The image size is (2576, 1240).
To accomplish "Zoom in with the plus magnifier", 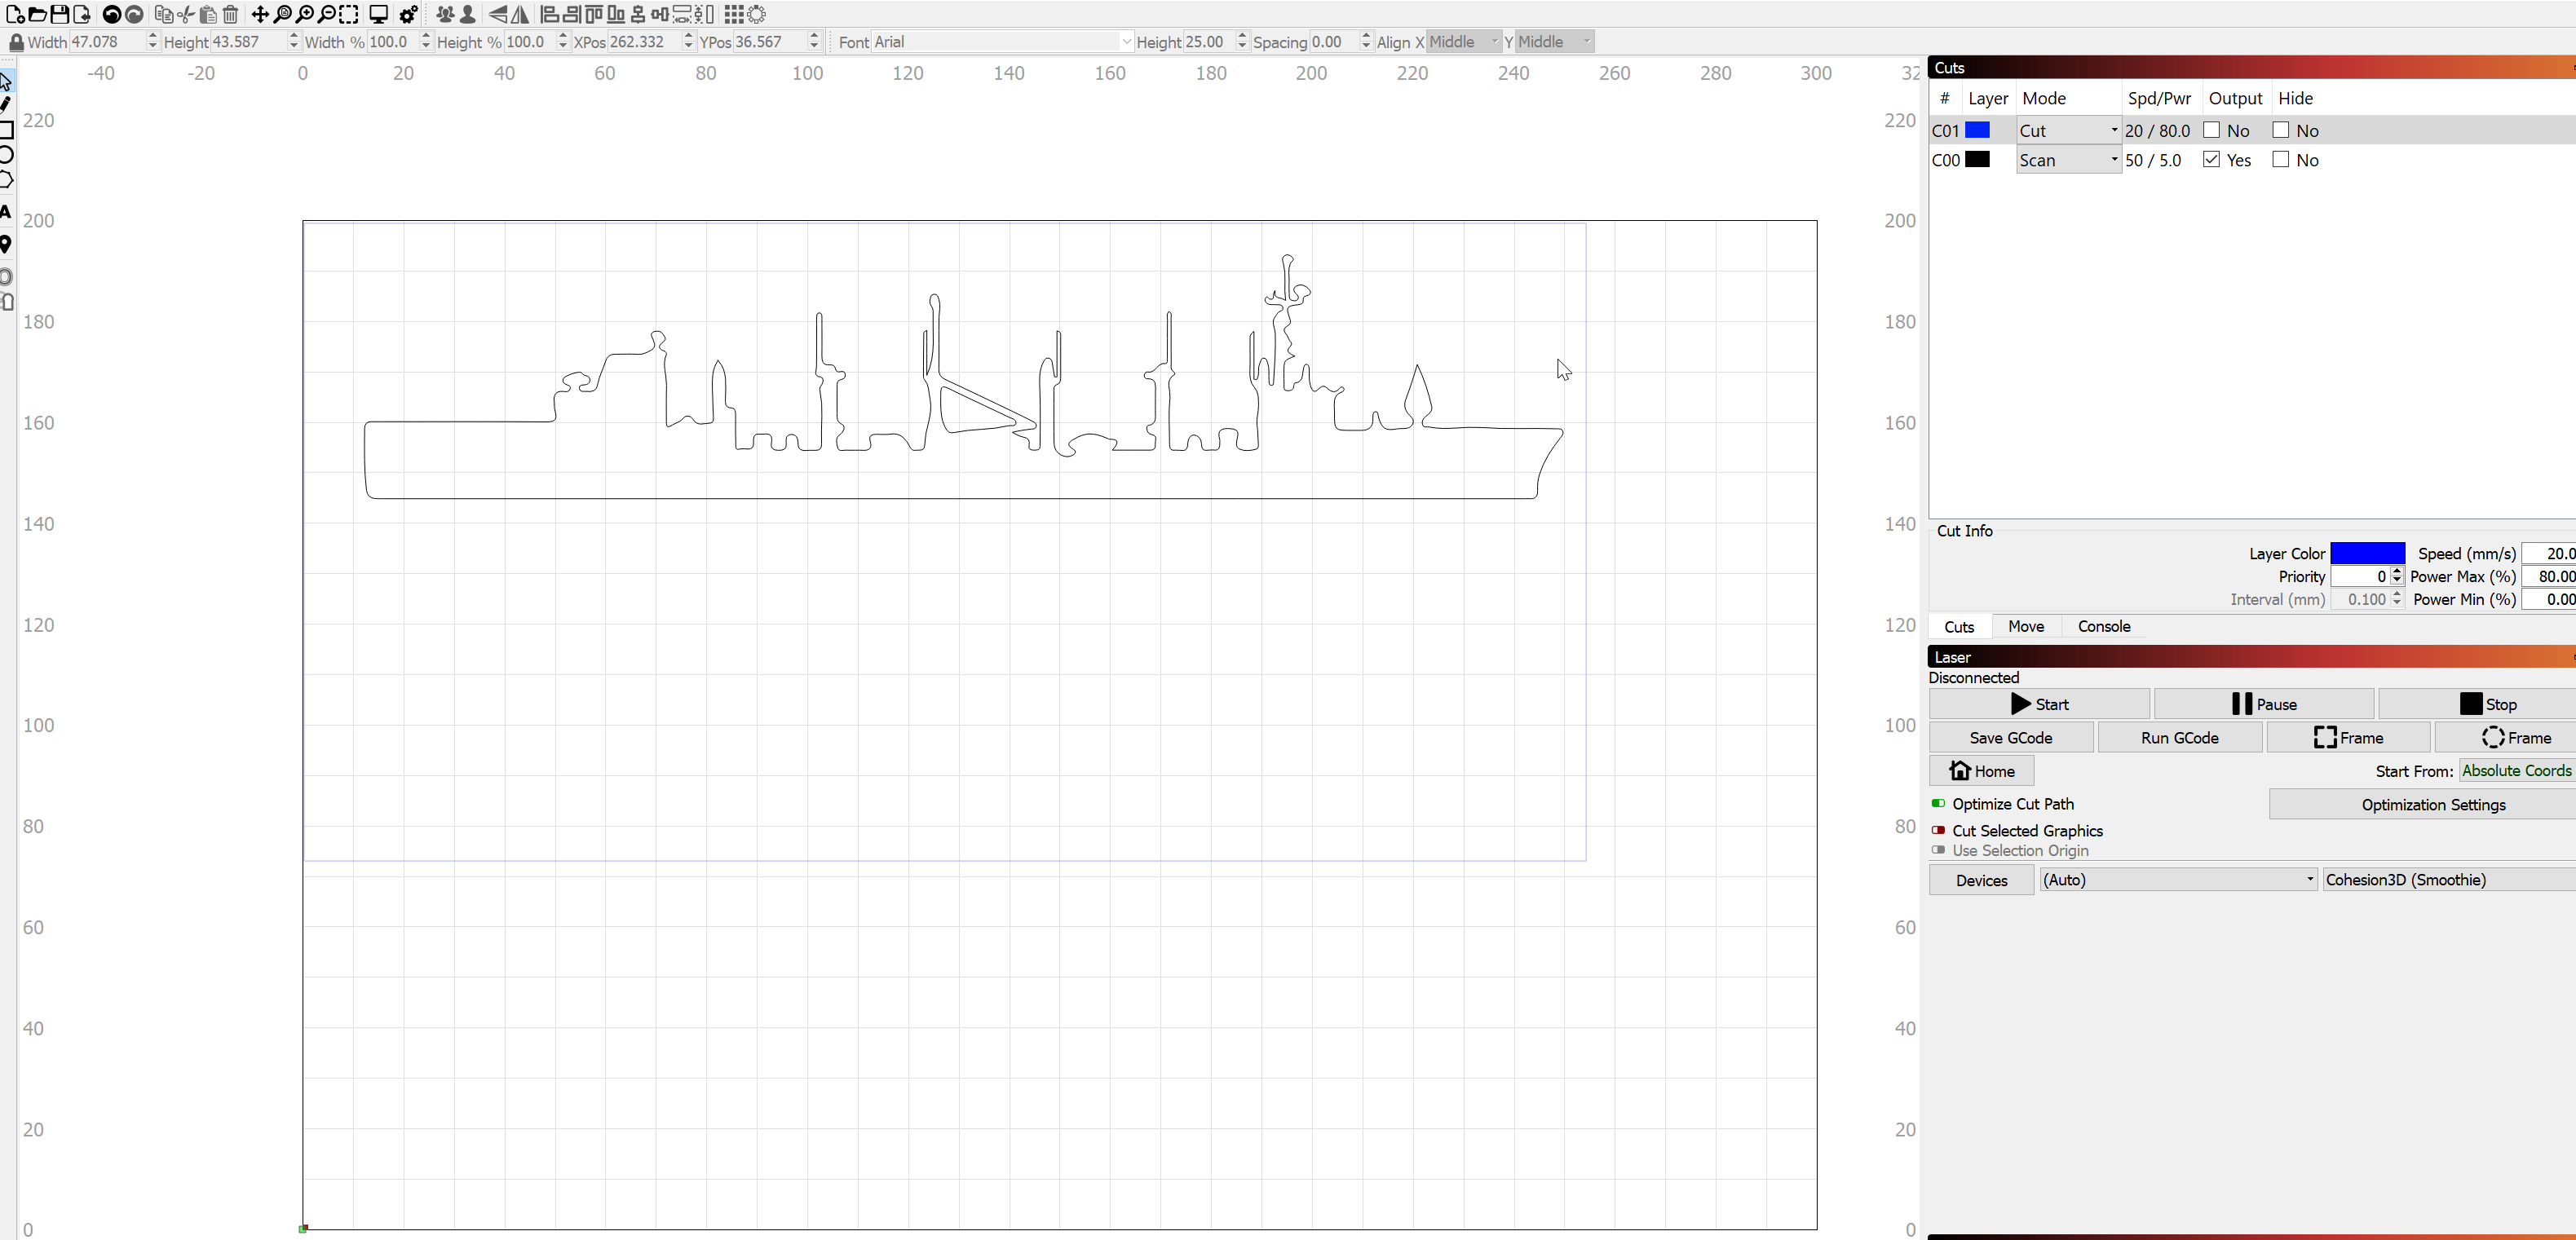I will 305,14.
